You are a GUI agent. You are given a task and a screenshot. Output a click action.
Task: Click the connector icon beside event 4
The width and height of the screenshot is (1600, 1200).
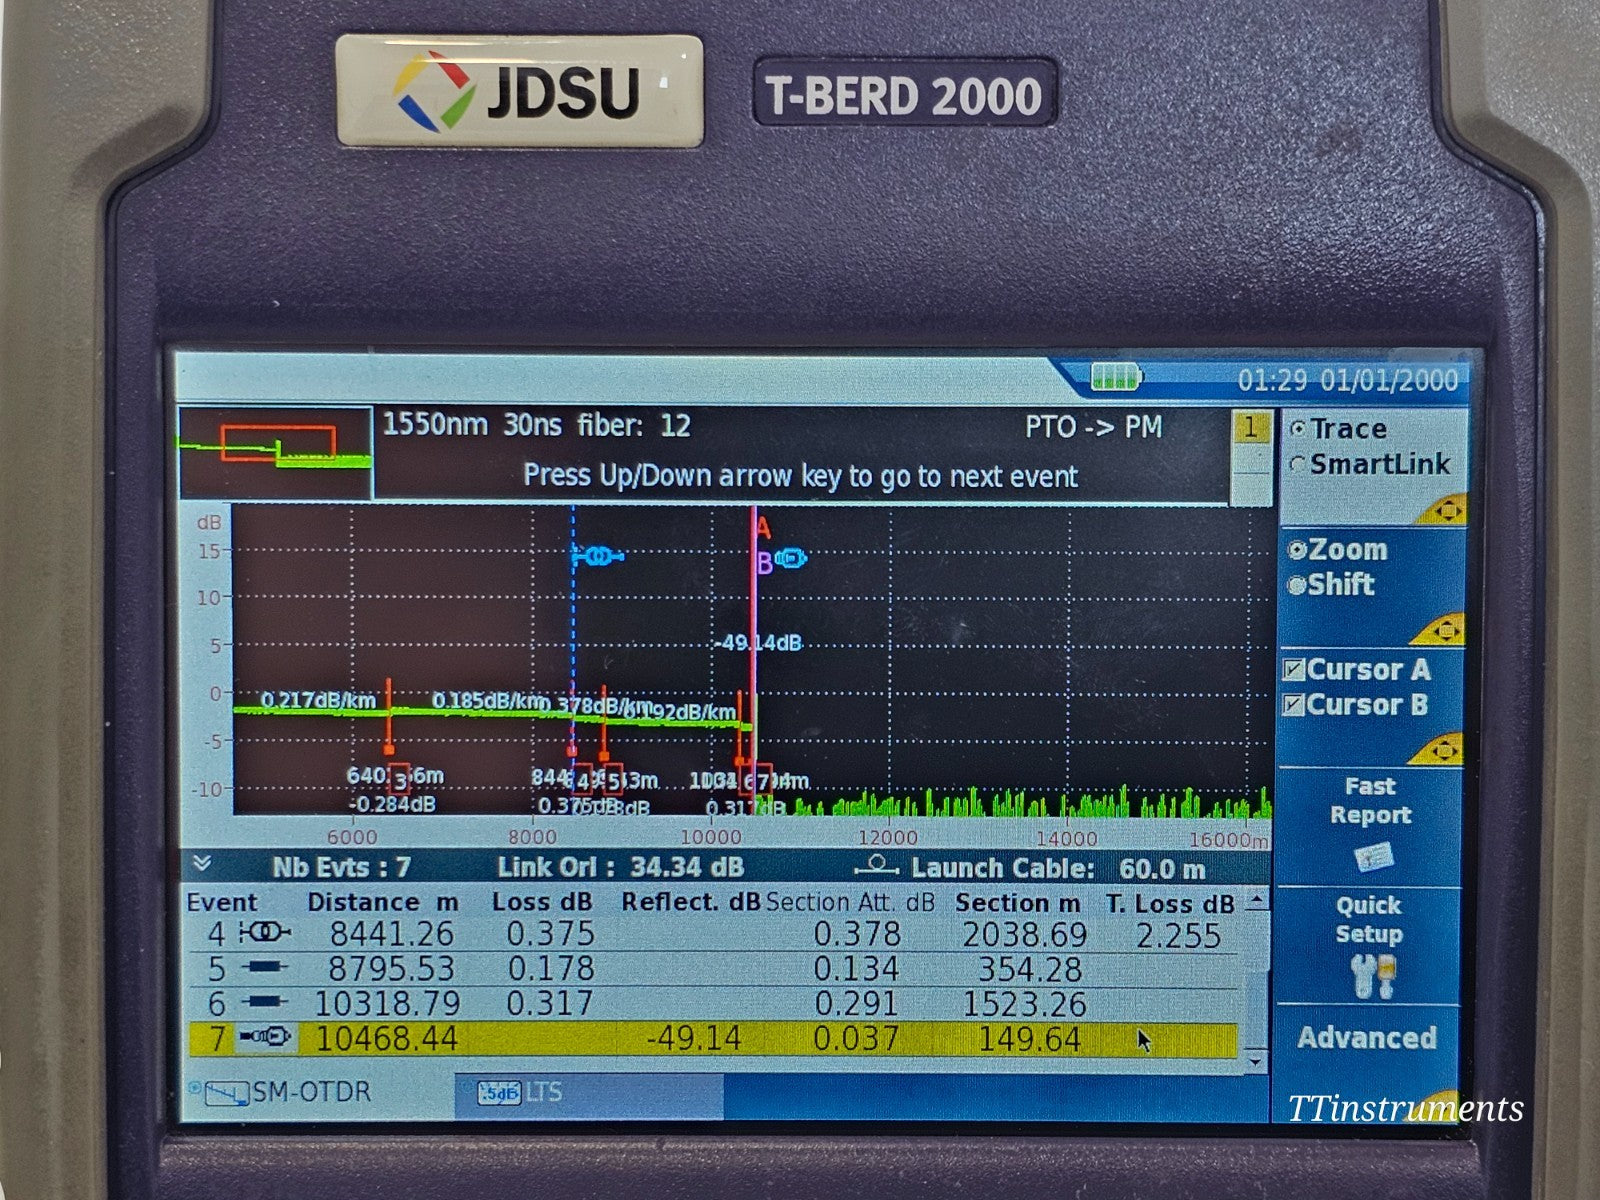tap(268, 930)
